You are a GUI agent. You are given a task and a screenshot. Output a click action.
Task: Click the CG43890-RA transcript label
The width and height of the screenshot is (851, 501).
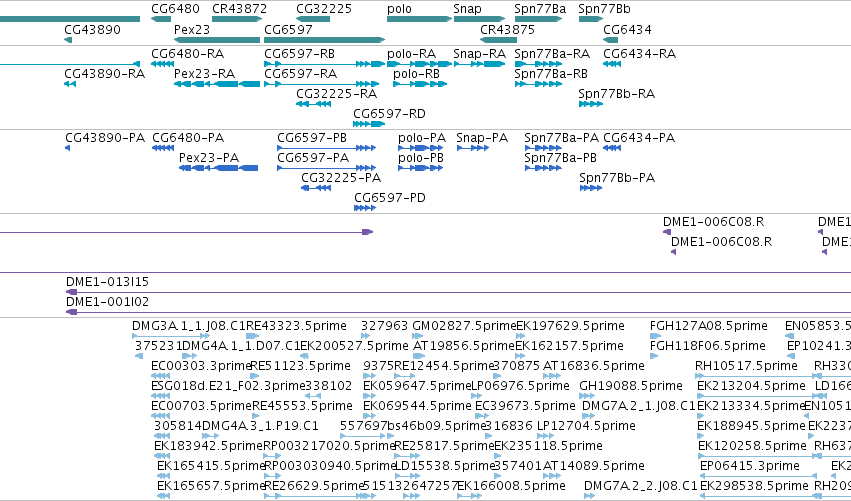(105, 73)
